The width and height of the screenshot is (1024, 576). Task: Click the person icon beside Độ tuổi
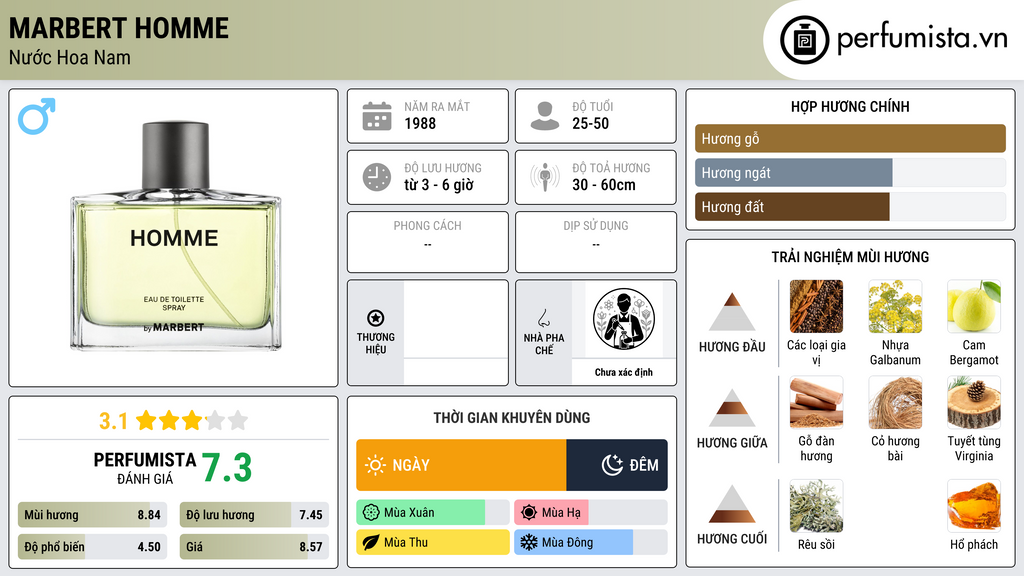545,116
